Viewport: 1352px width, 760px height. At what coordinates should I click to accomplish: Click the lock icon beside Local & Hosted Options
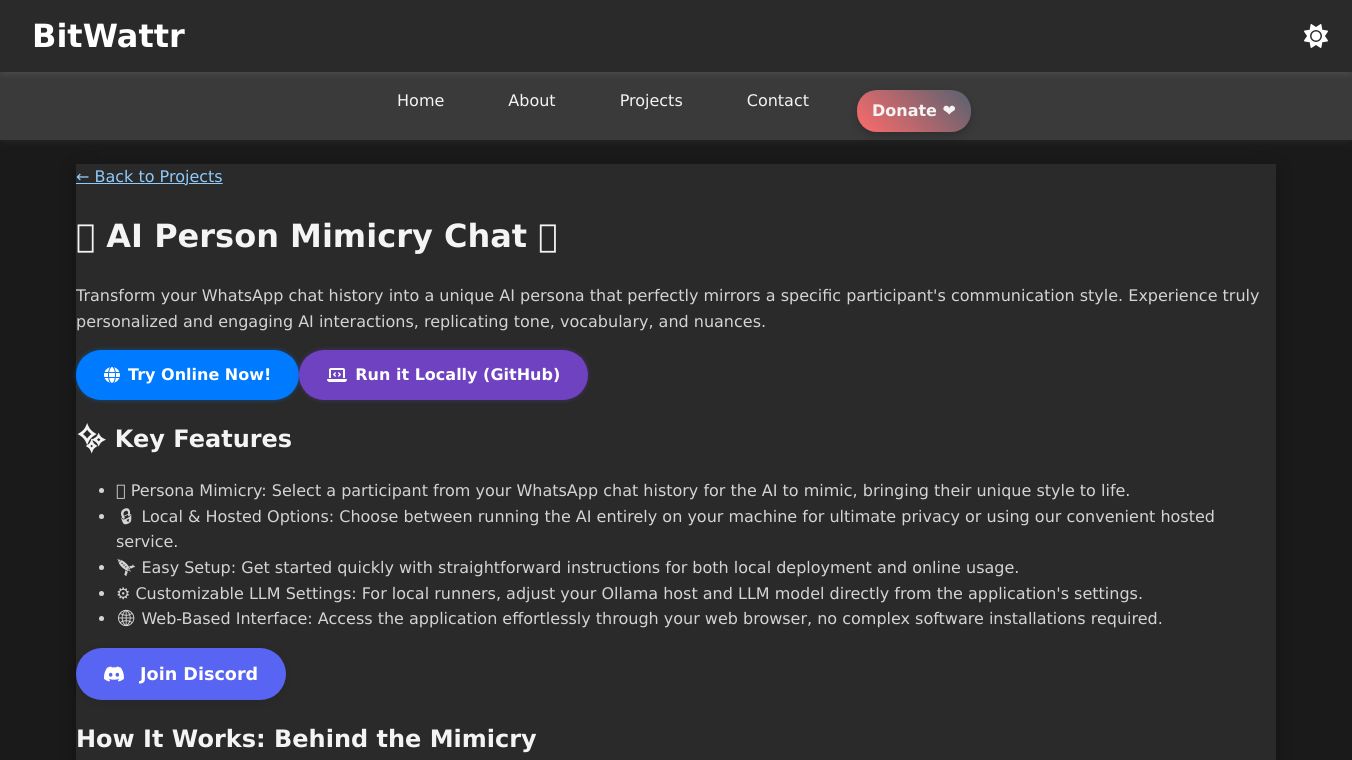[x=126, y=516]
